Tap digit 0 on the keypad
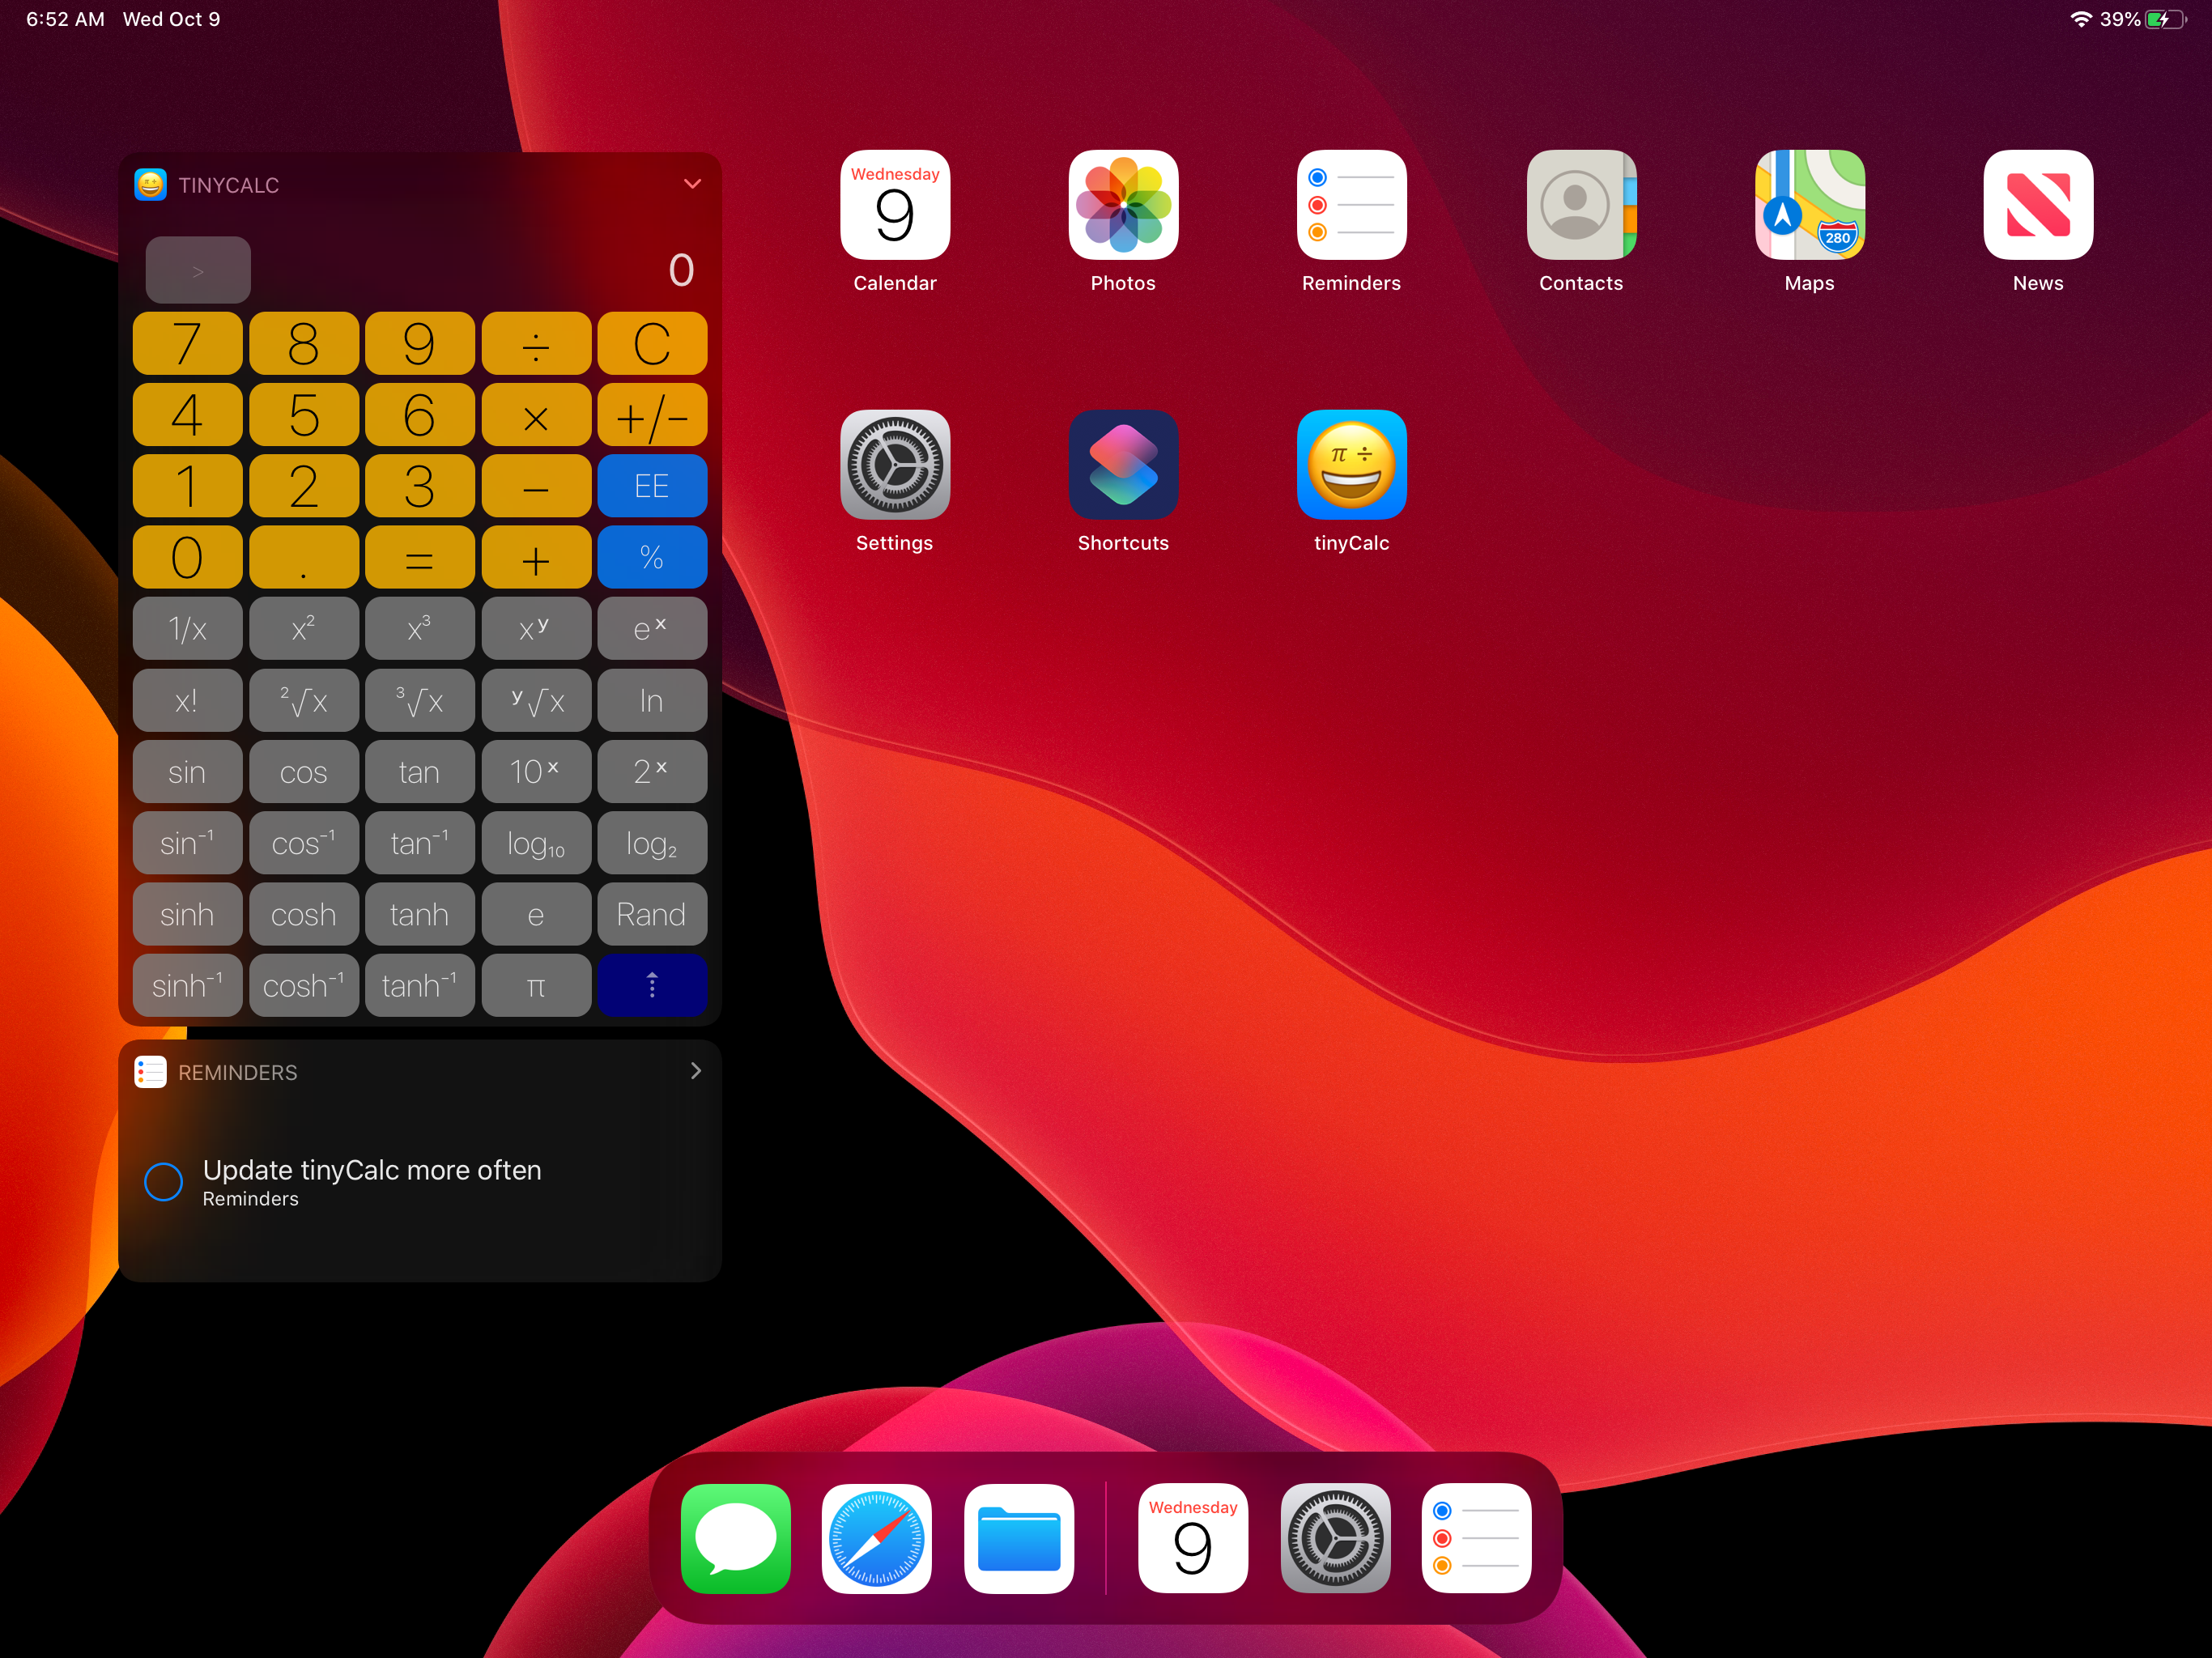This screenshot has width=2212, height=1658. coord(187,557)
